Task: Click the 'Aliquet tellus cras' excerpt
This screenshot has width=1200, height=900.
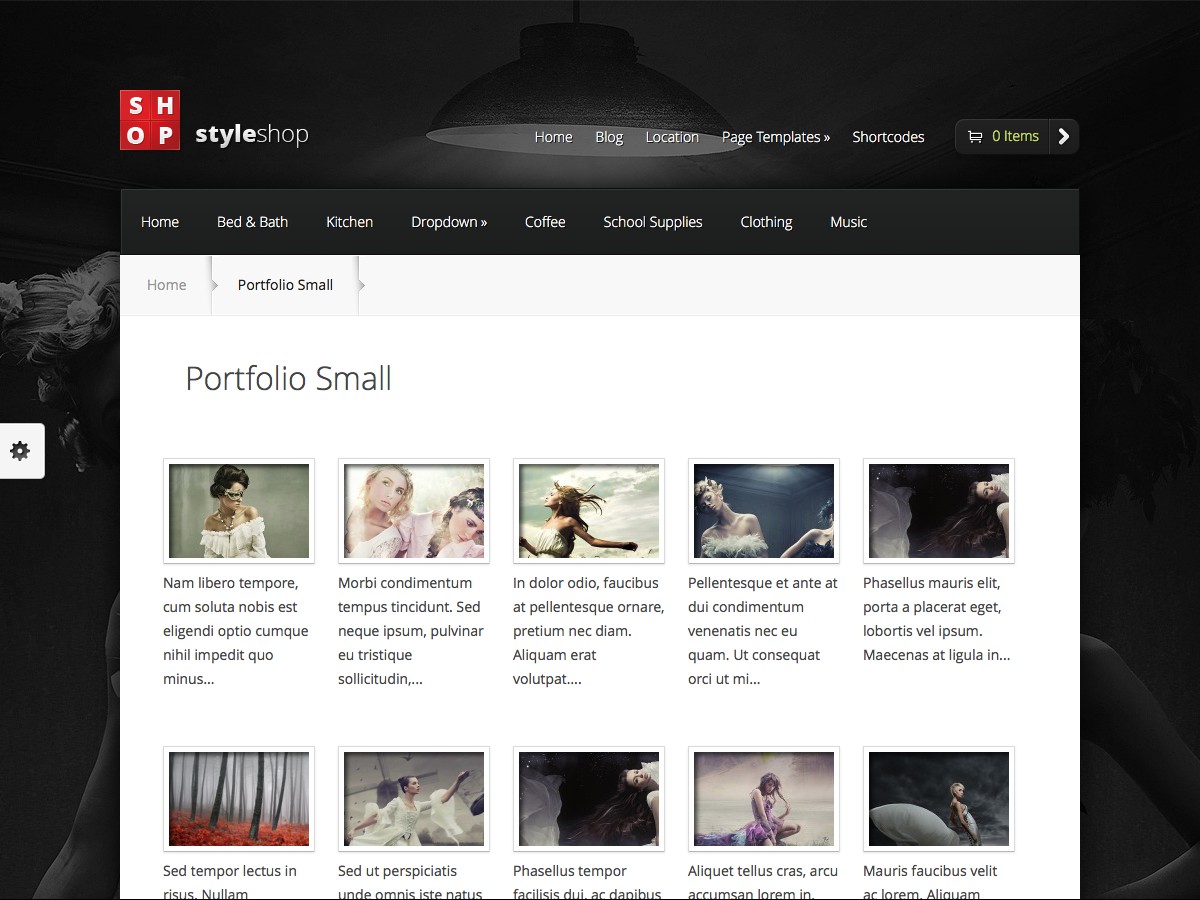Action: point(763,882)
